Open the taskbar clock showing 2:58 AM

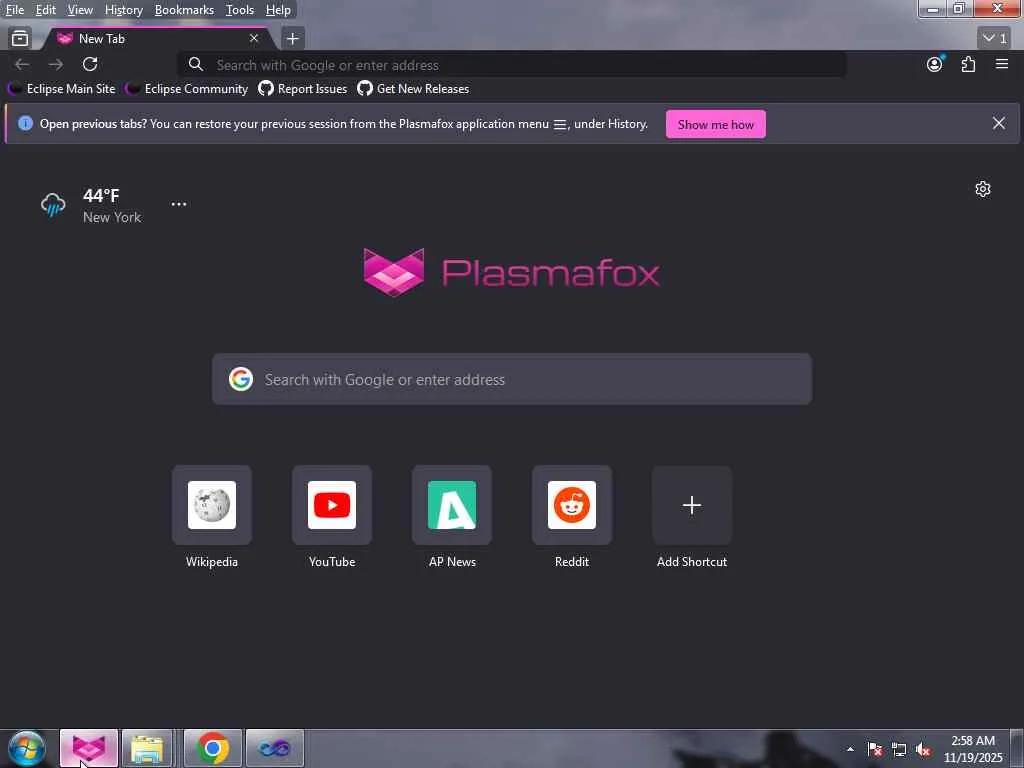click(973, 749)
